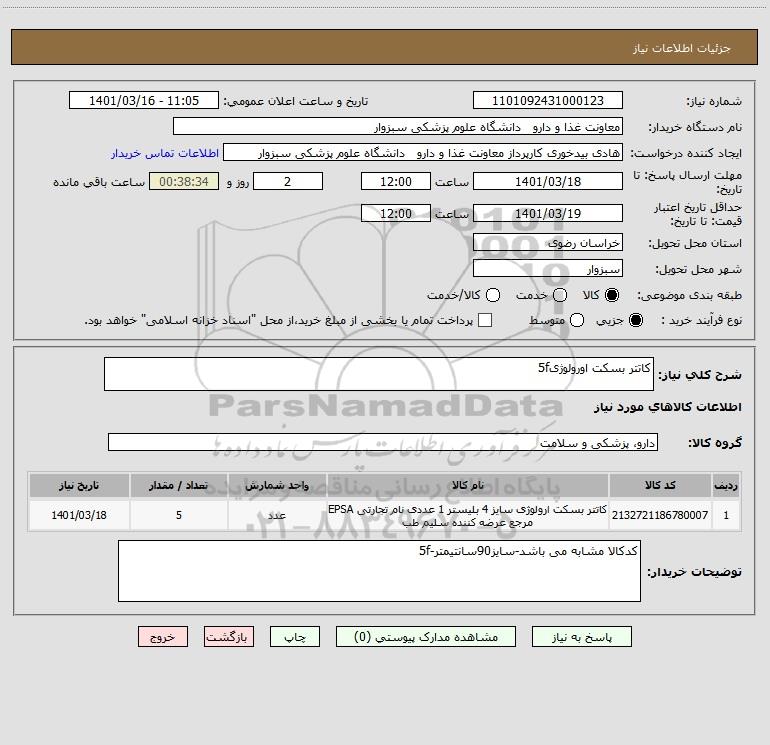This screenshot has height=745, width=770.
Task: Click the اطلاعات کالاهای مورد نیاز section heading
Action: pyautogui.click(x=668, y=407)
